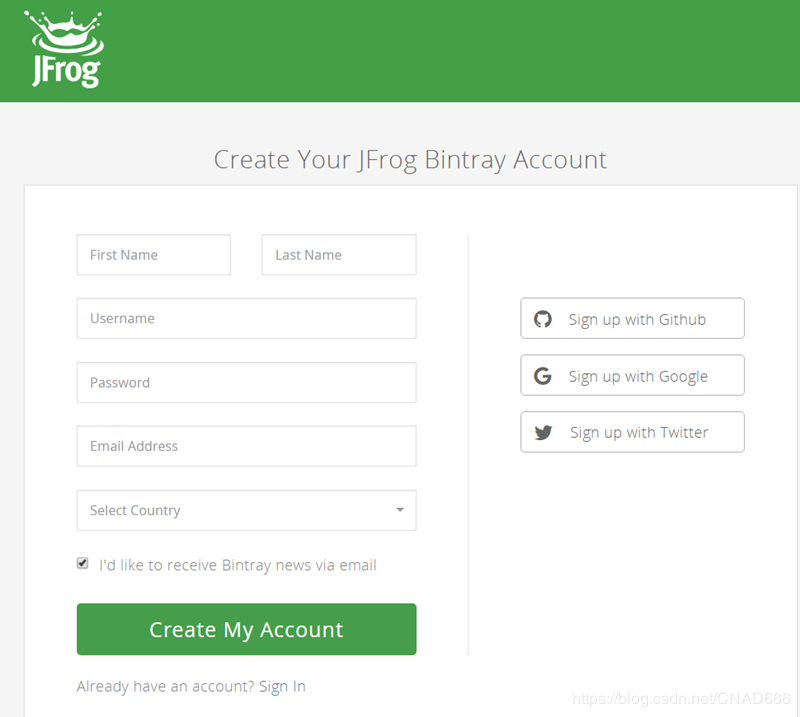
Task: Click the Twitter bird icon
Action: (543, 433)
